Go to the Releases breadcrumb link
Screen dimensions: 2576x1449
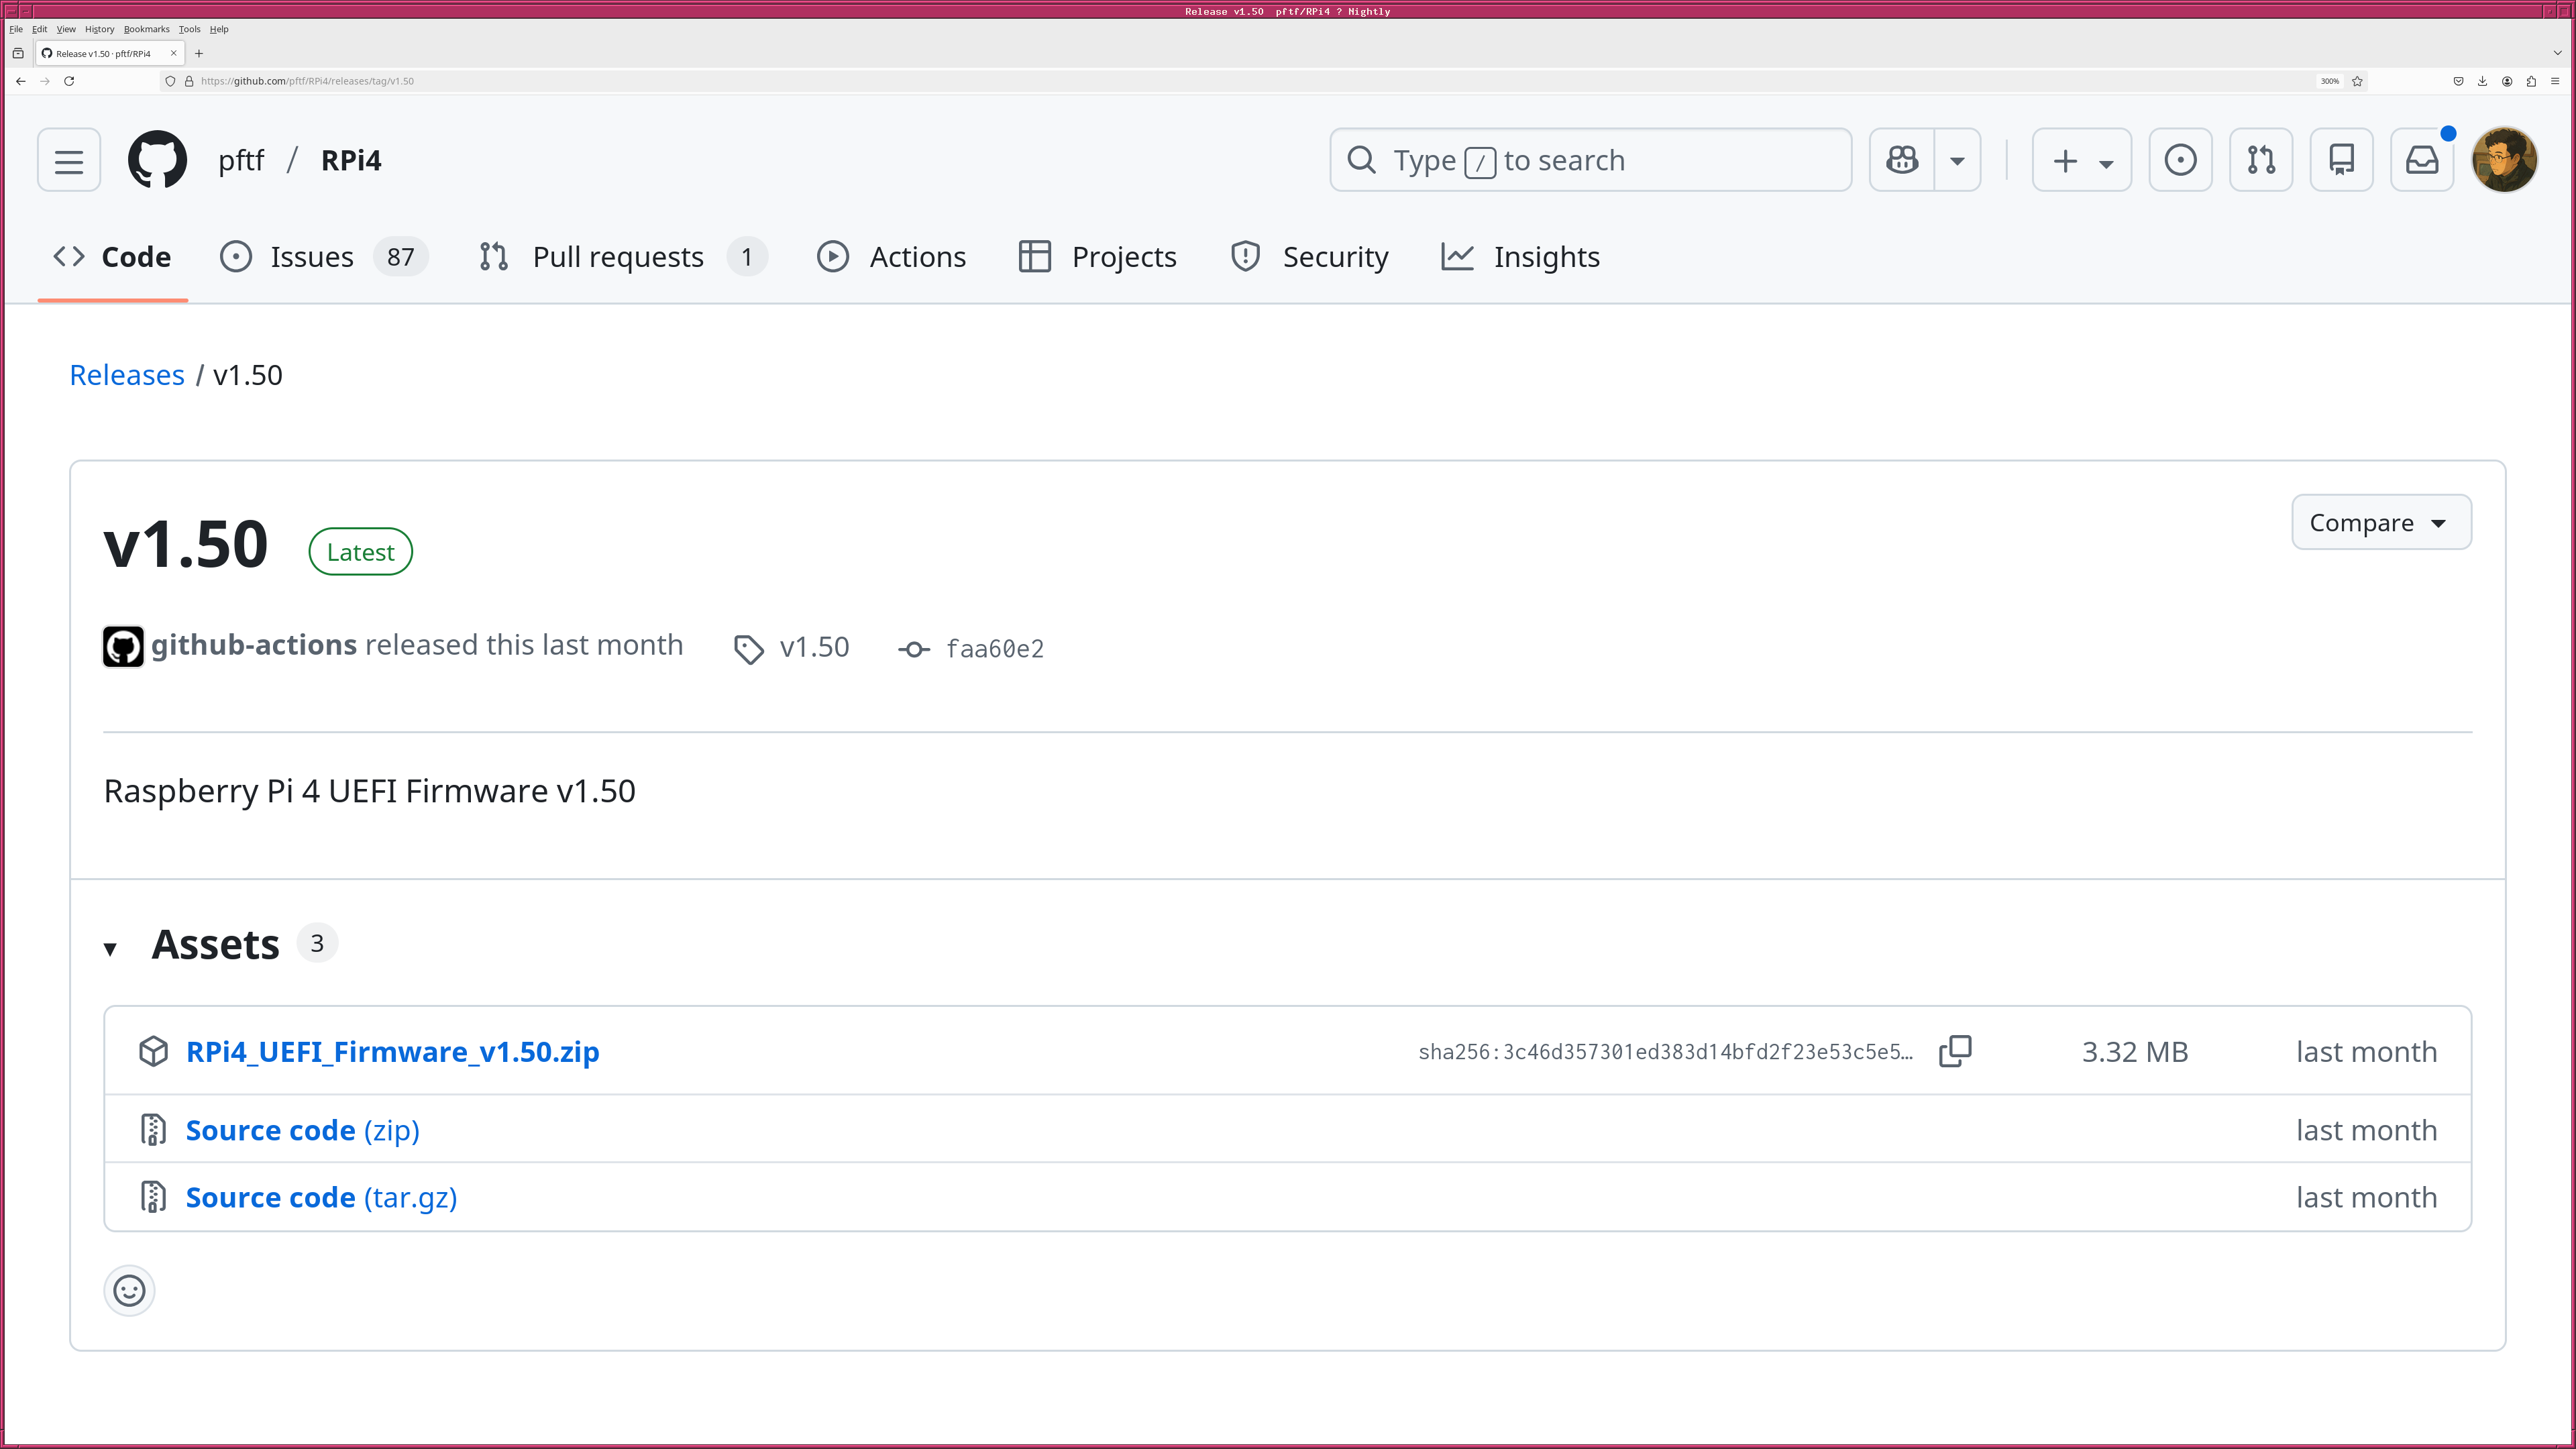pyautogui.click(x=127, y=375)
